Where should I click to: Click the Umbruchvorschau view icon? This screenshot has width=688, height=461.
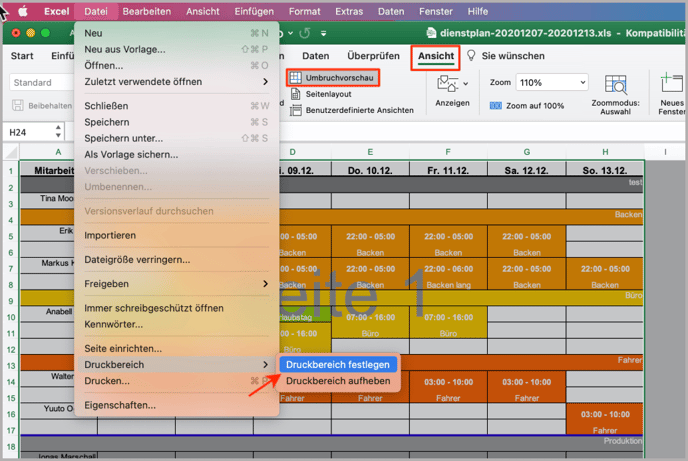(295, 78)
